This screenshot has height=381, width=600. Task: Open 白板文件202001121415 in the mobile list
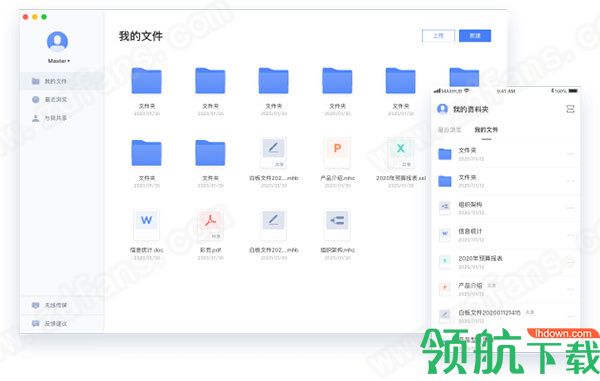click(x=505, y=316)
